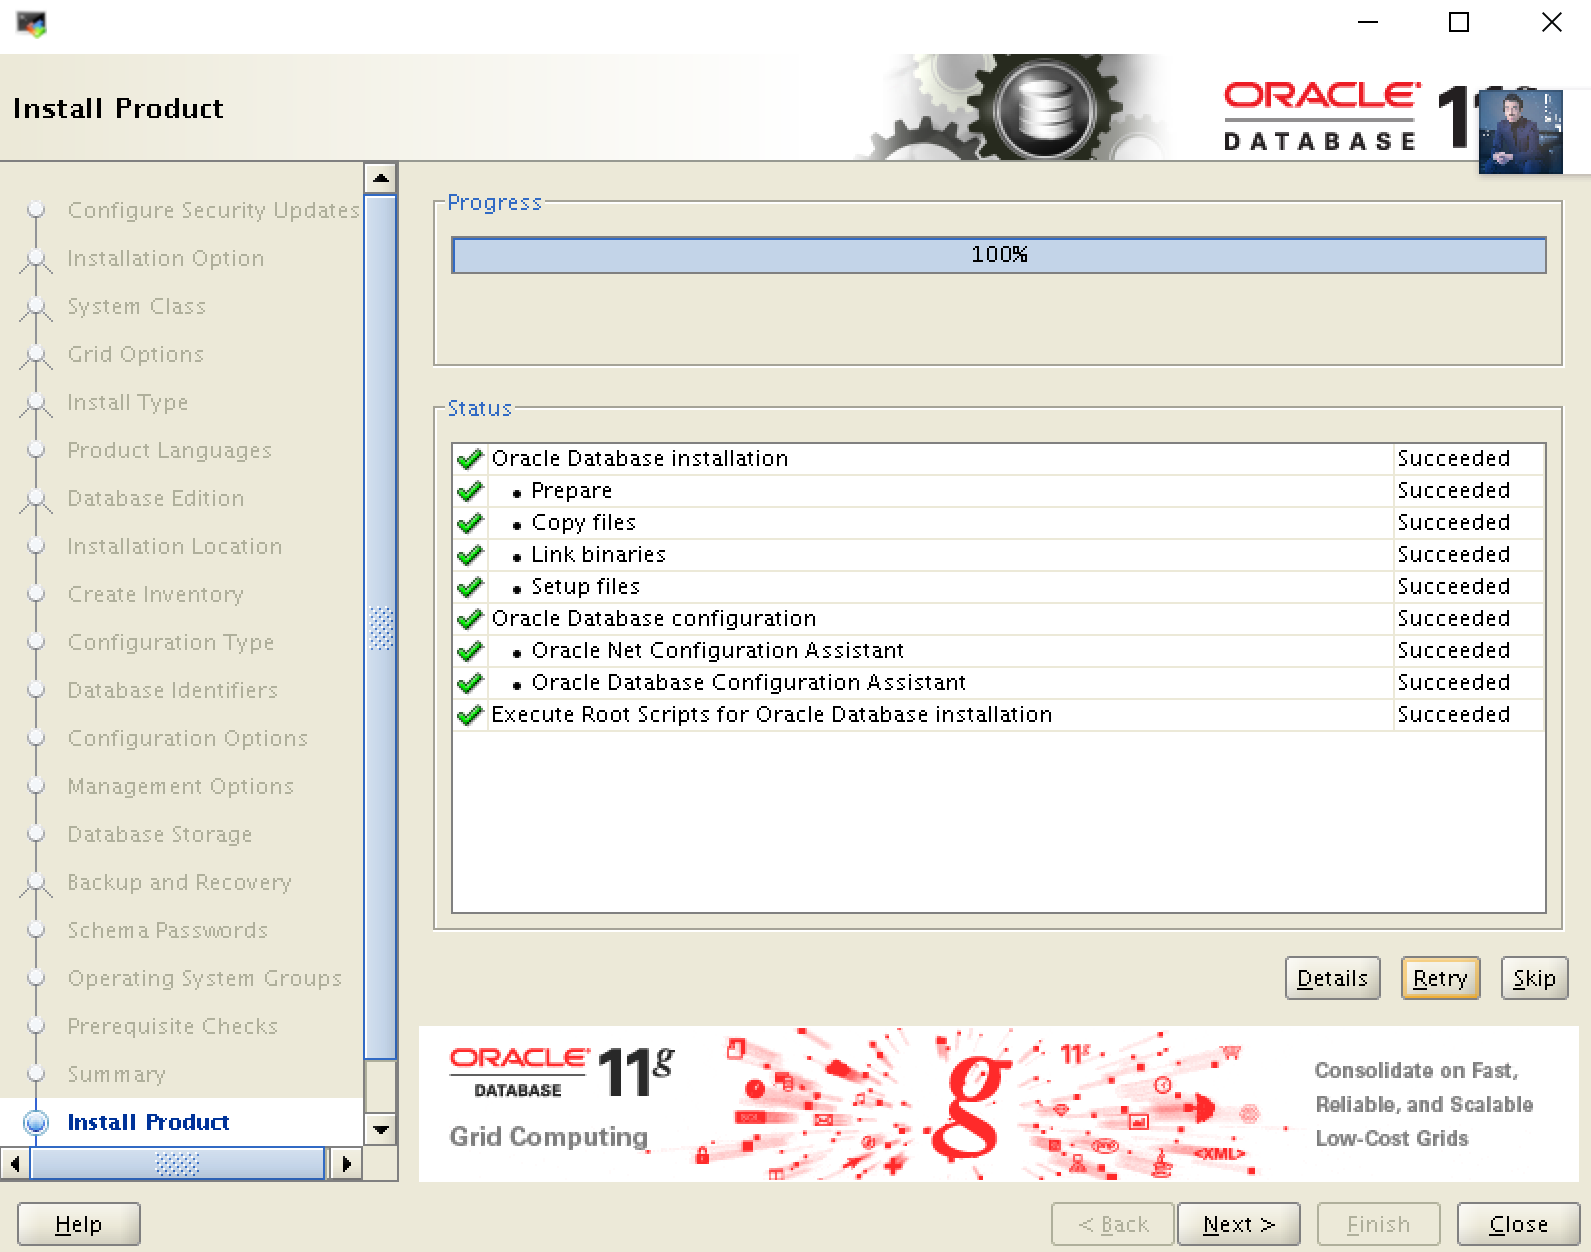Click the Oracle Database logo in header
1591x1252 pixels.
tap(1321, 116)
